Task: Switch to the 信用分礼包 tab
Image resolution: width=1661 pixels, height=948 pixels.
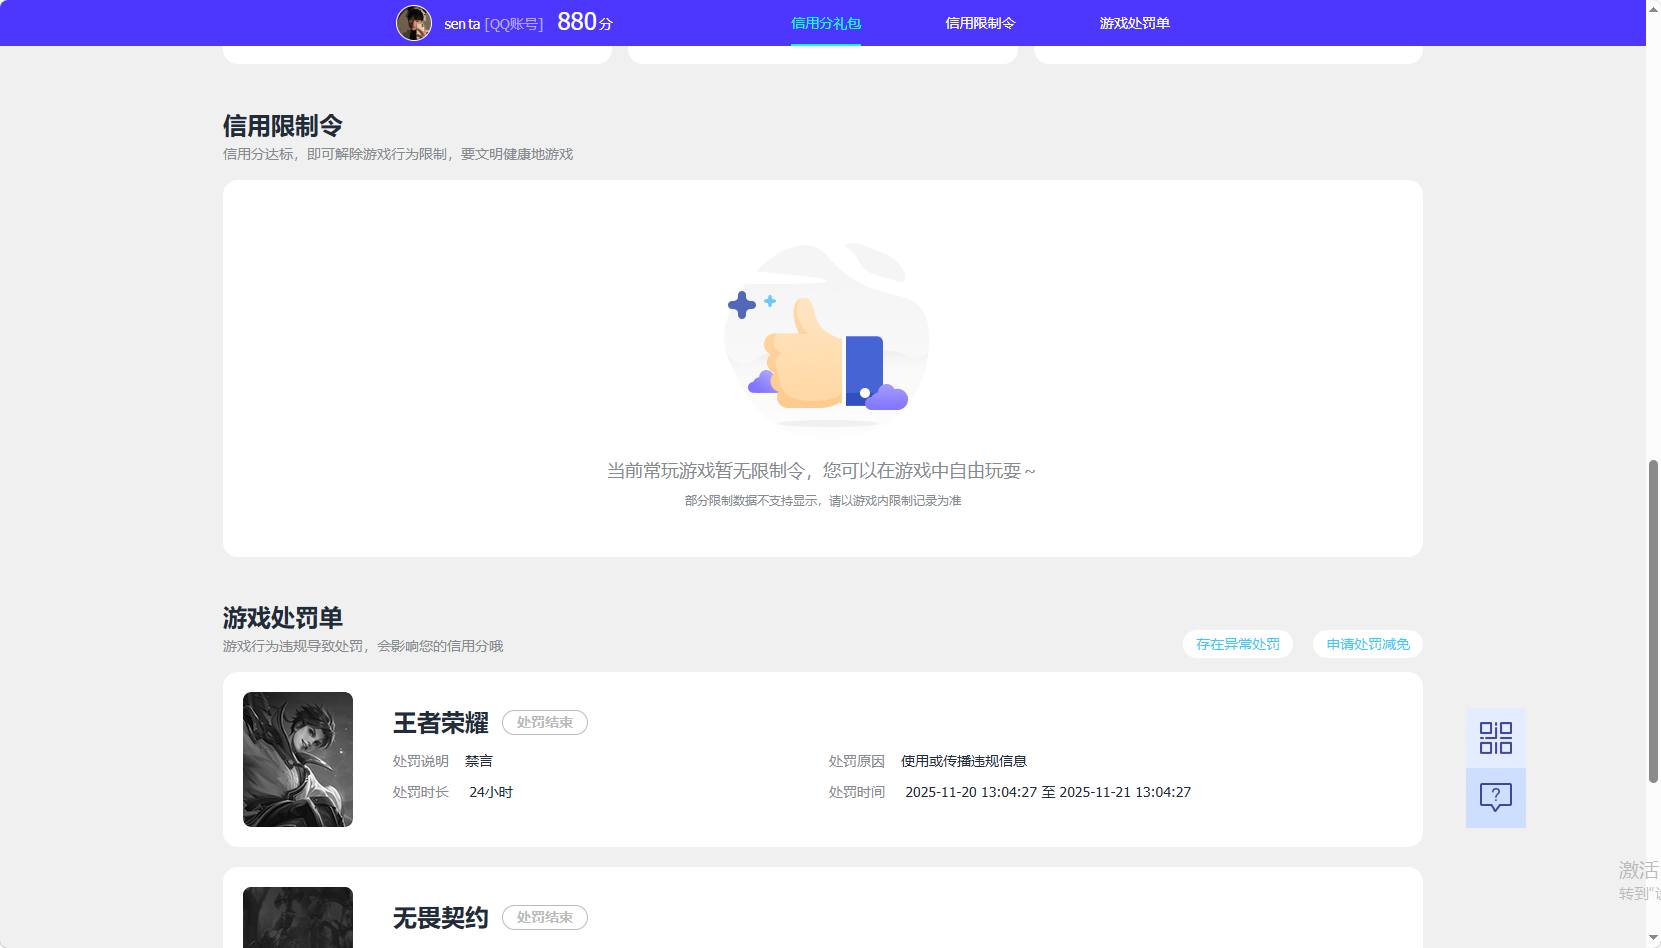Action: point(826,23)
